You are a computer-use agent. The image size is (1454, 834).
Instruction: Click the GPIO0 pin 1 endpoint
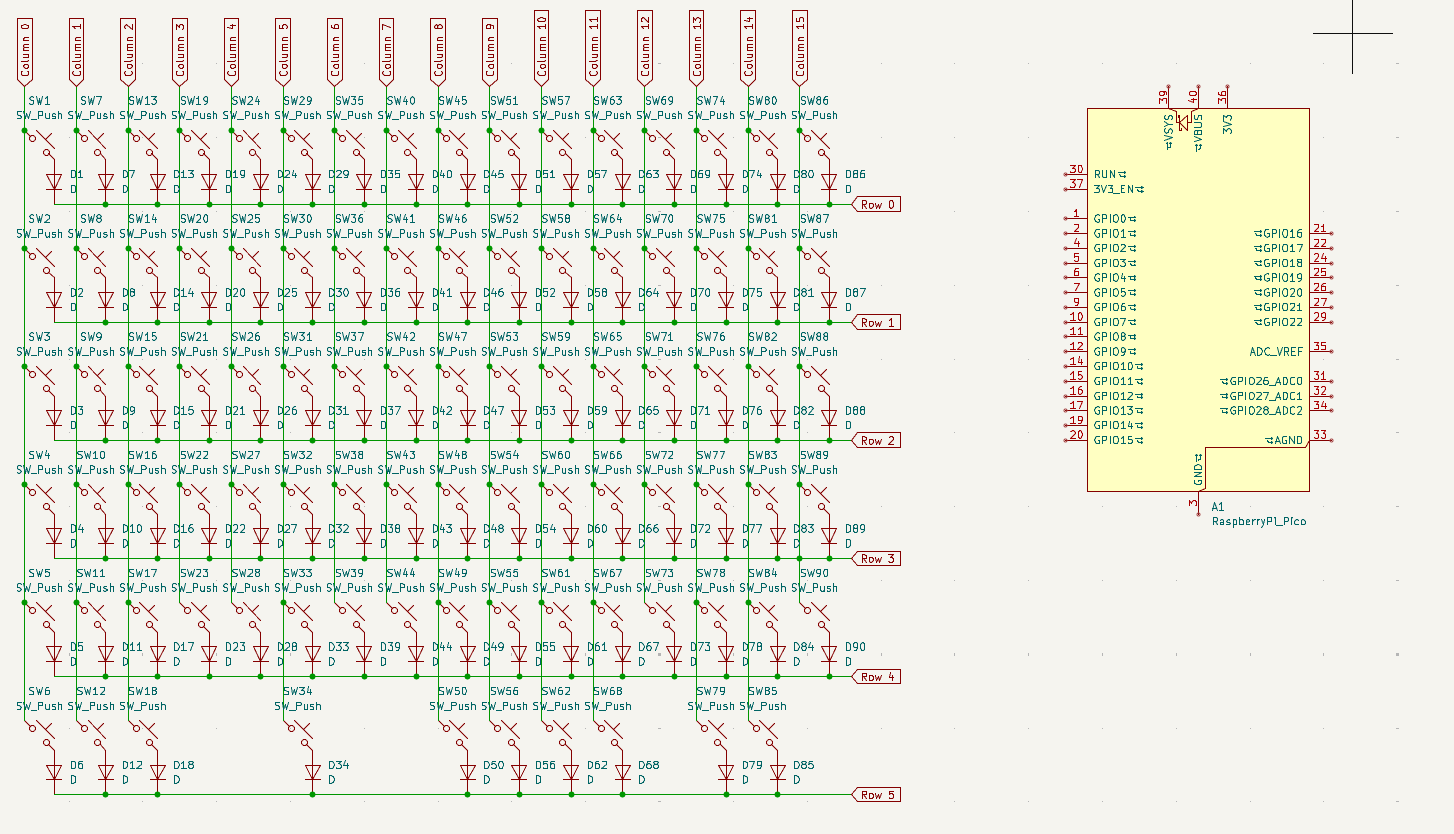(1068, 218)
